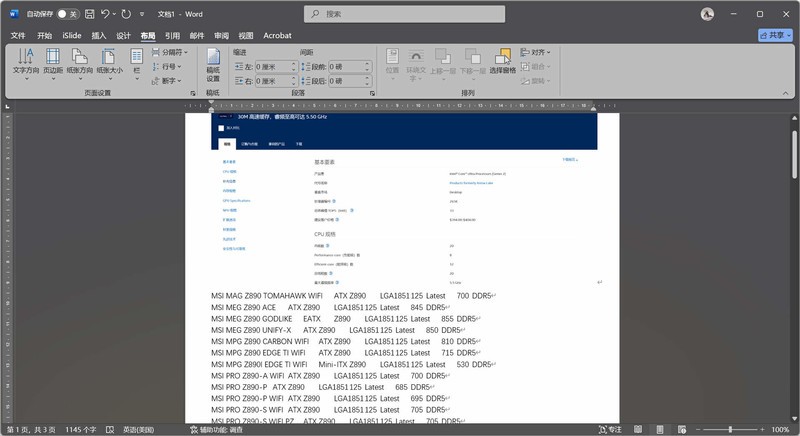Open the 段落 paragraph dialog launcher
The height and width of the screenshot is (436, 800).
[372, 93]
